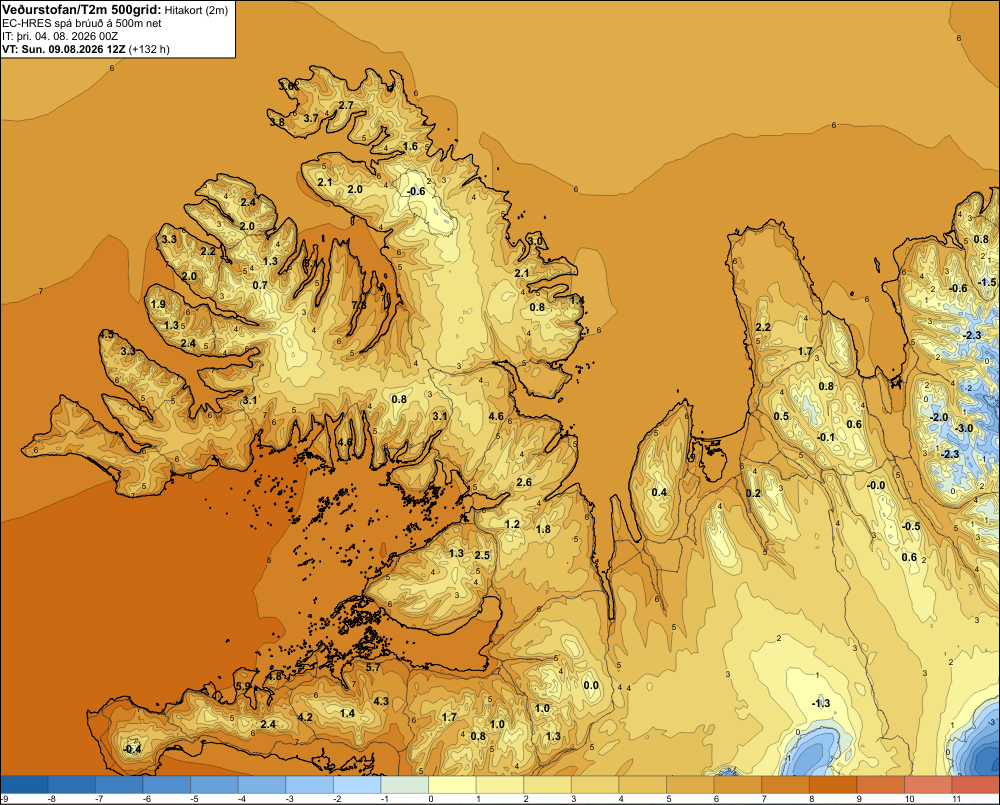Click the legend swatch between 4 and 5

[x=643, y=784]
